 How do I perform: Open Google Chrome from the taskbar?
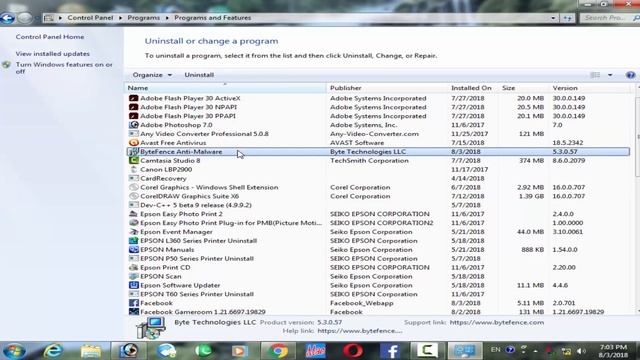[x=278, y=351]
